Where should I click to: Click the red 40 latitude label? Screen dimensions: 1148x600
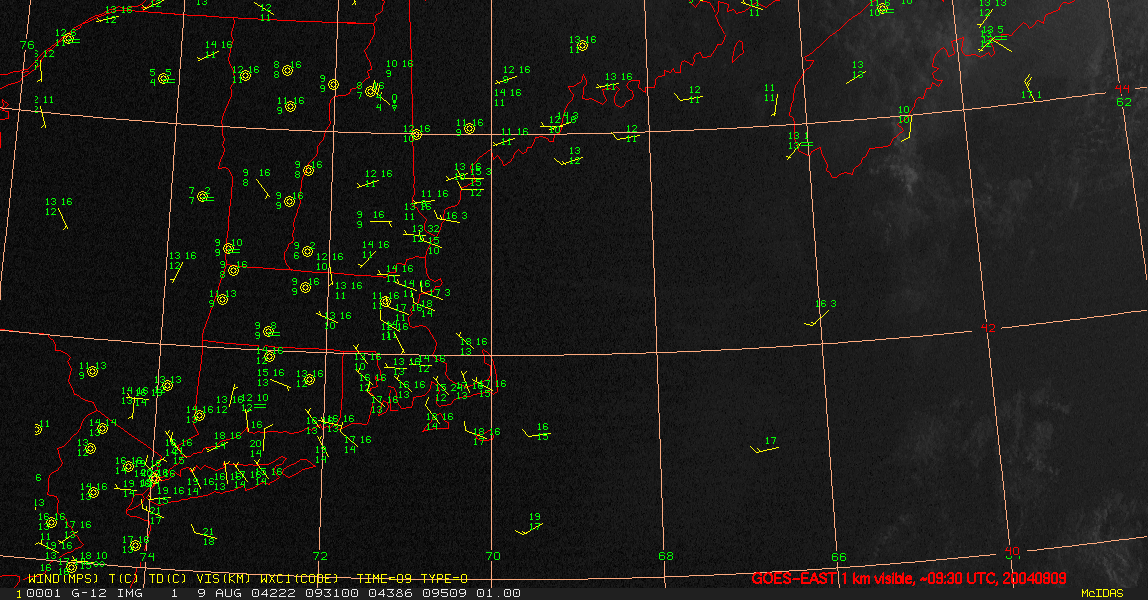coord(1012,550)
